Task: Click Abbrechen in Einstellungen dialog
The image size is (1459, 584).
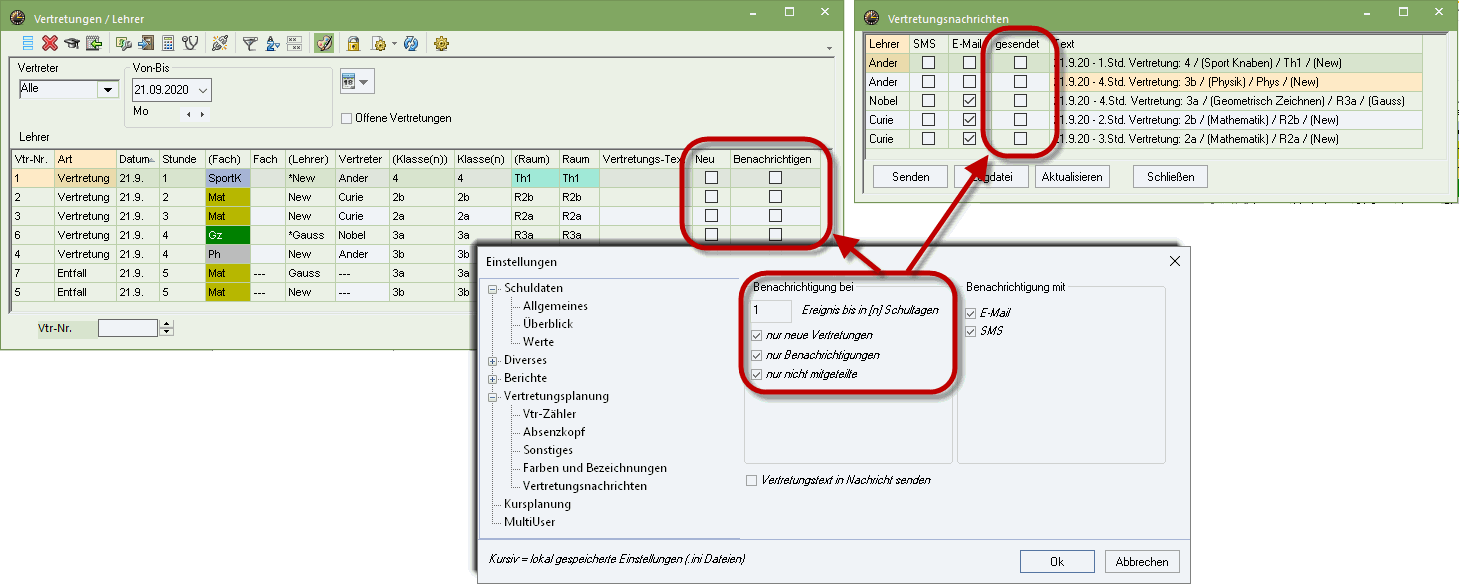Action: (1142, 562)
